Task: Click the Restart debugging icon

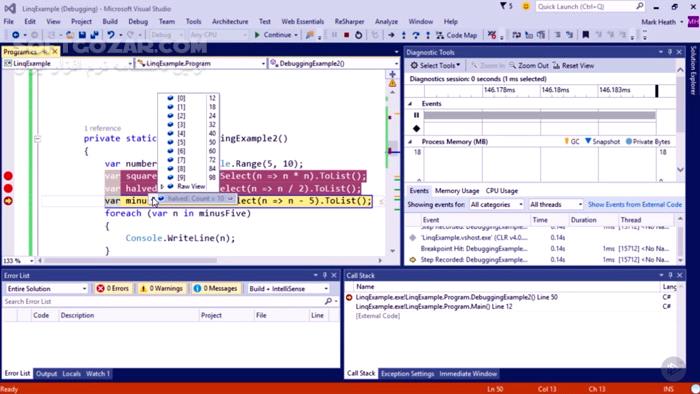Action: 358,35
